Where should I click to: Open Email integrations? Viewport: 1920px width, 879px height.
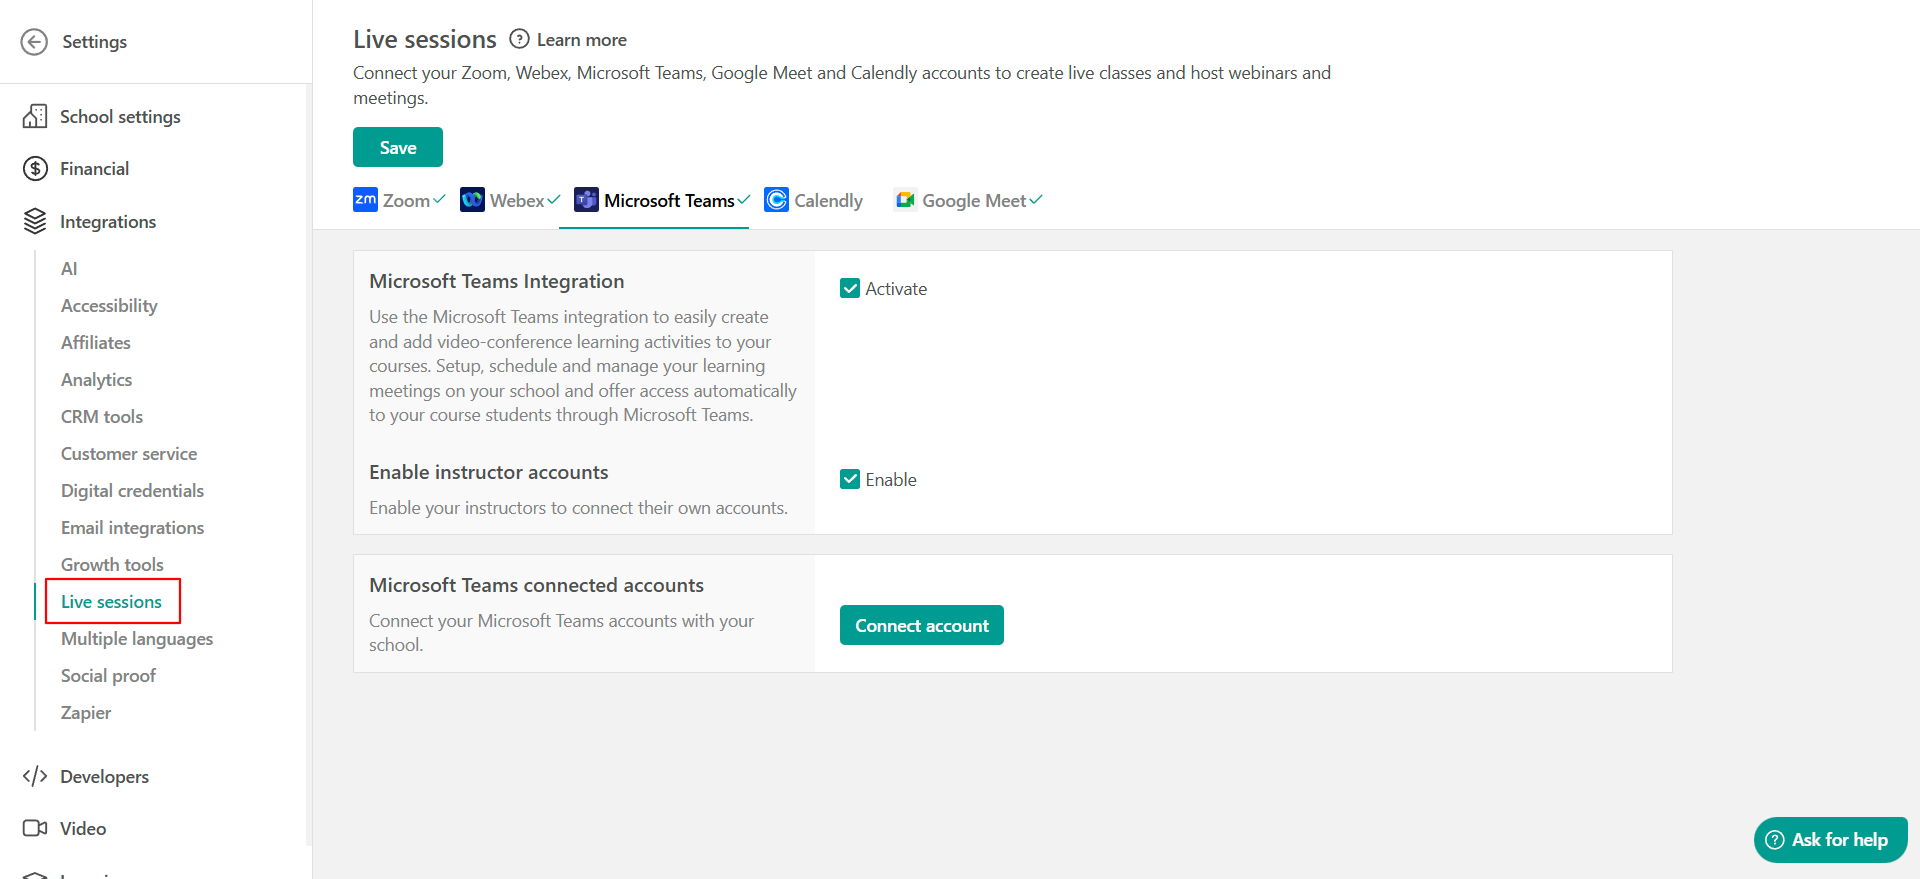132,528
